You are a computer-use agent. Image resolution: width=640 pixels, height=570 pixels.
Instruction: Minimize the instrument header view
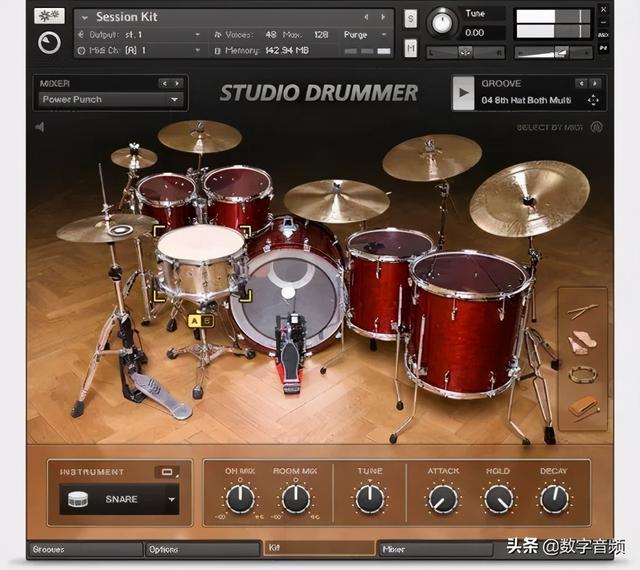(603, 22)
